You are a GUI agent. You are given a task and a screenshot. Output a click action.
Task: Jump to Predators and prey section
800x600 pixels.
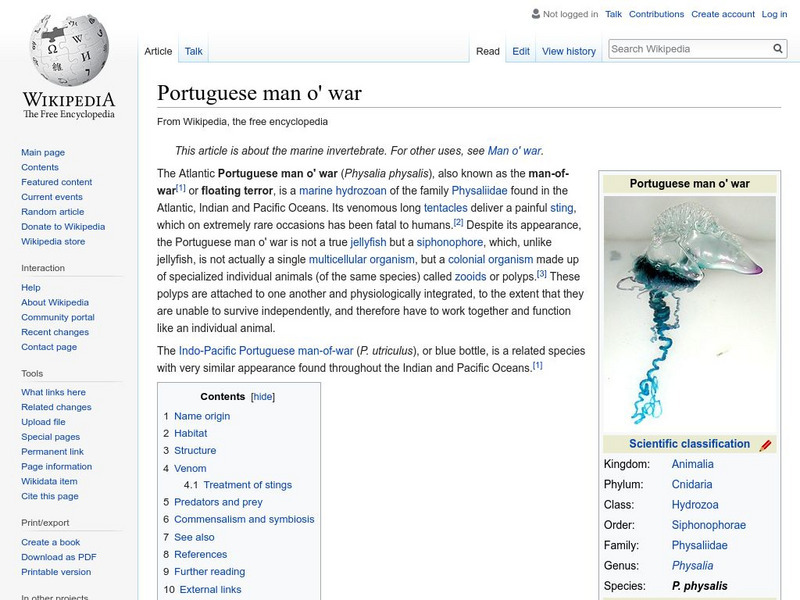click(218, 502)
